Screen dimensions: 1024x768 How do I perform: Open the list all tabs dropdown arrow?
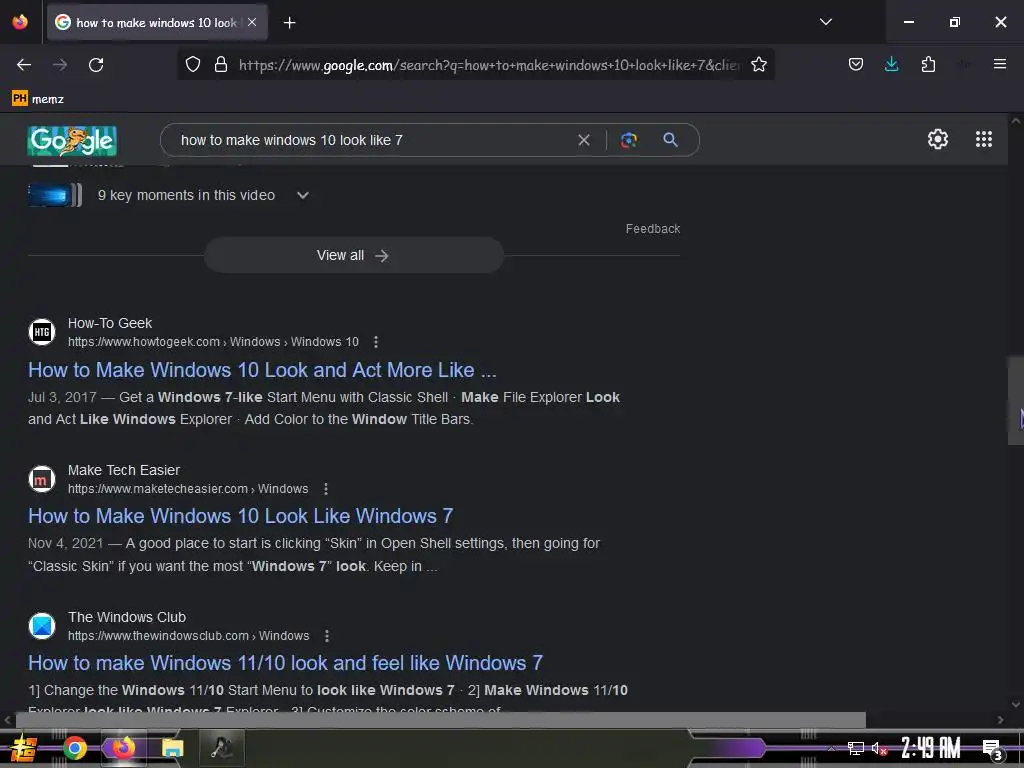(x=825, y=22)
